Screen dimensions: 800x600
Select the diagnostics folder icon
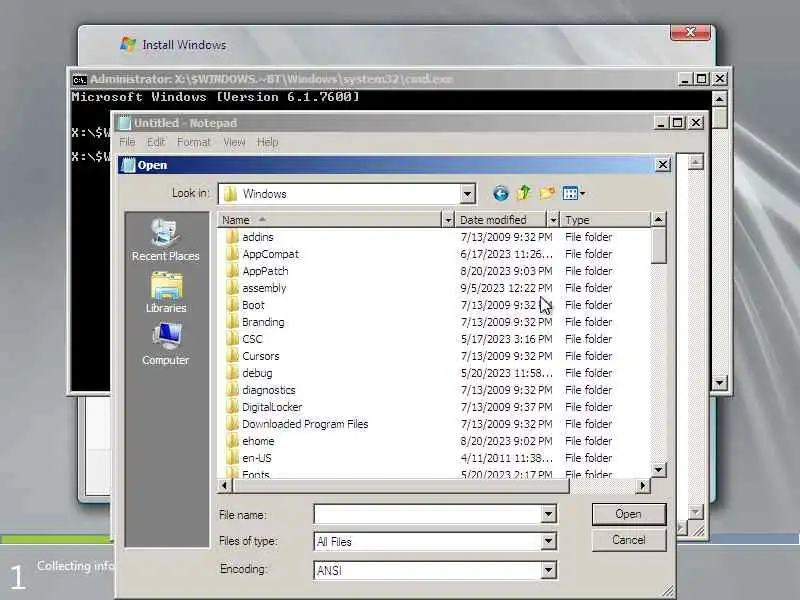coord(232,390)
